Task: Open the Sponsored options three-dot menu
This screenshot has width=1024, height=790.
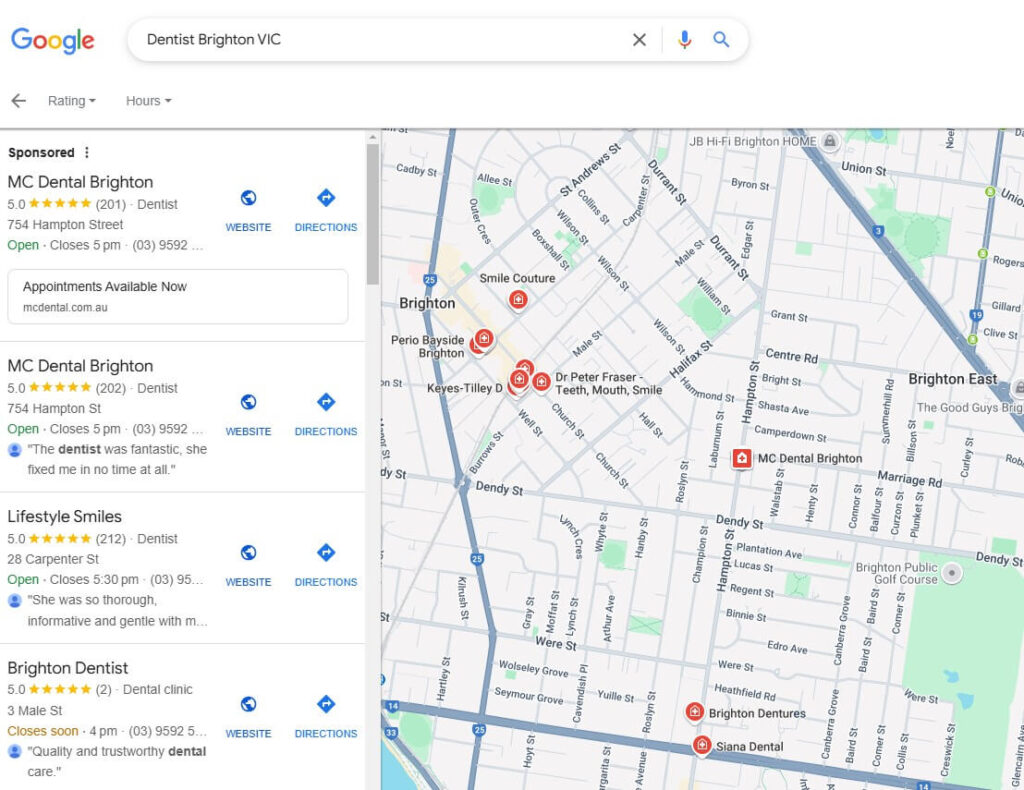Action: coord(87,152)
